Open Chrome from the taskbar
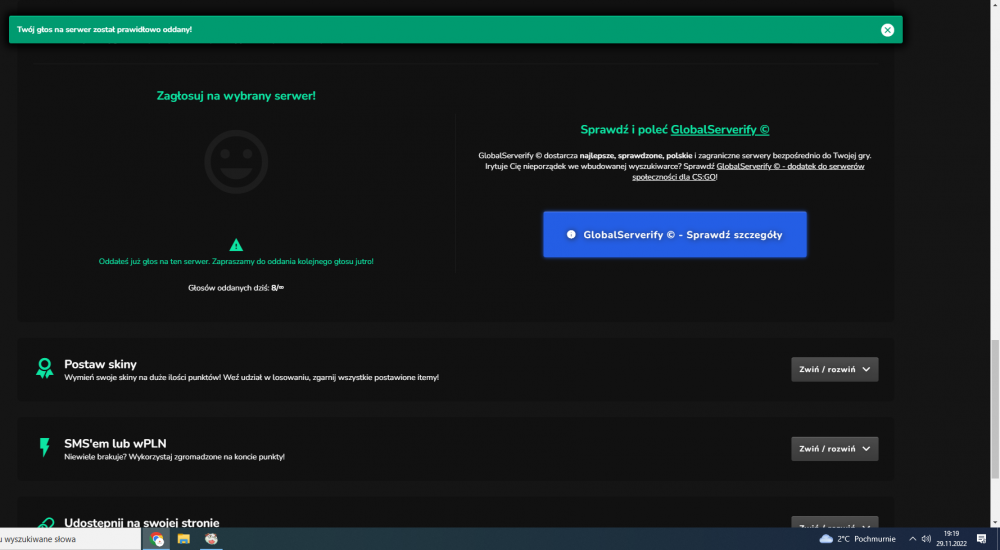This screenshot has height=550, width=1000. point(156,539)
